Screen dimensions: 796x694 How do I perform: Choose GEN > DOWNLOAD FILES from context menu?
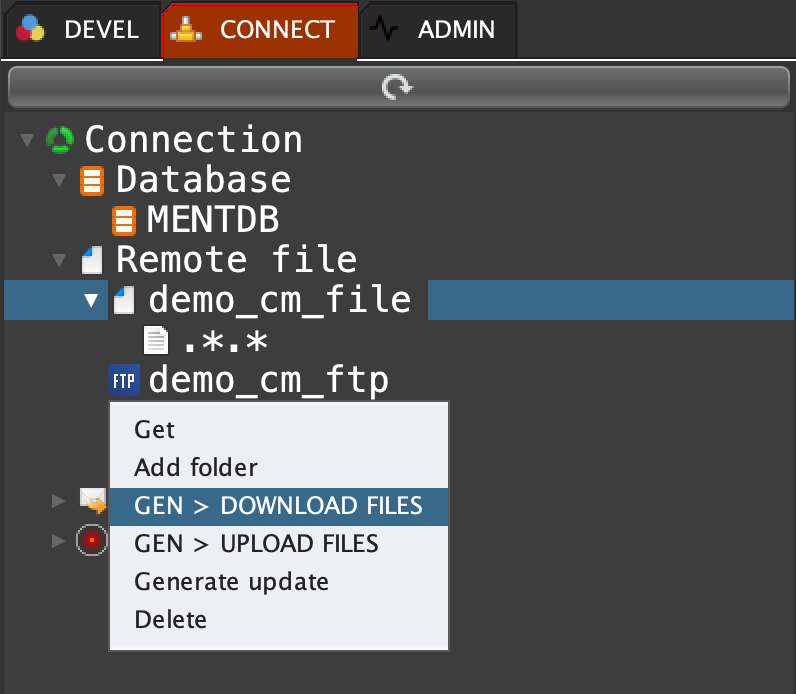coord(278,506)
